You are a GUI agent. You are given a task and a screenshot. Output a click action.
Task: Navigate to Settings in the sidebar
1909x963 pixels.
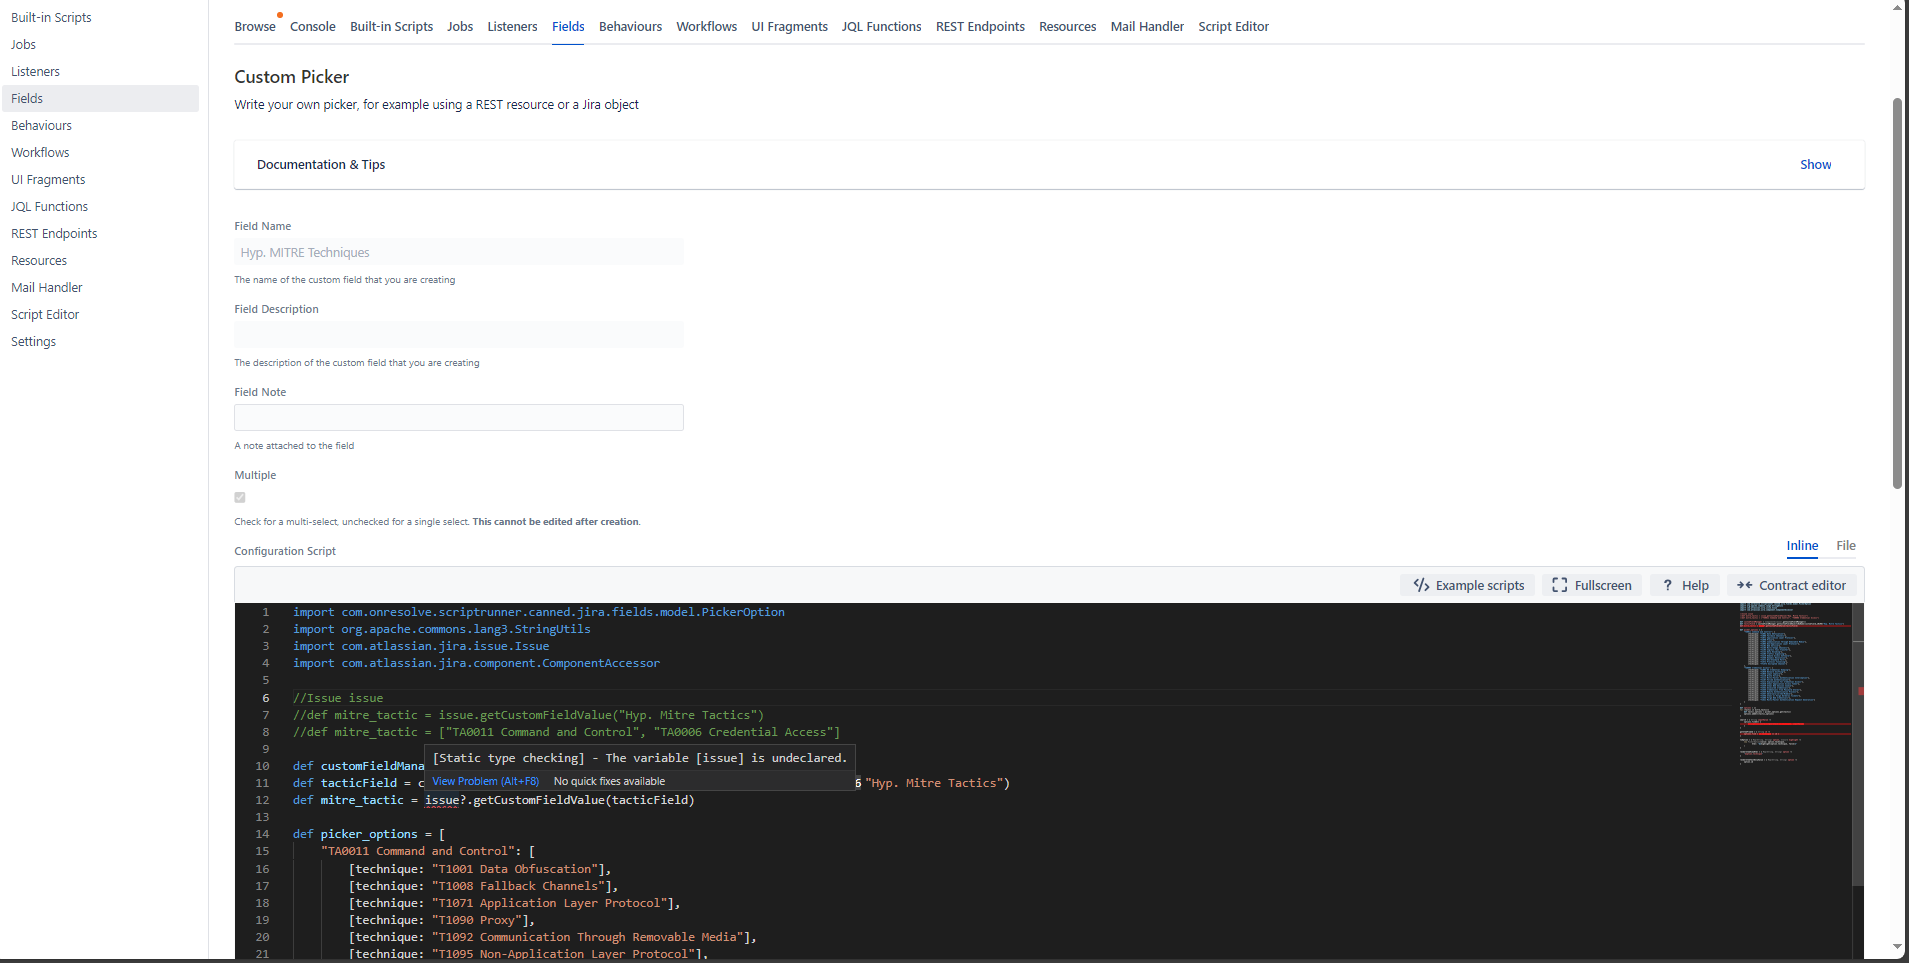point(33,341)
